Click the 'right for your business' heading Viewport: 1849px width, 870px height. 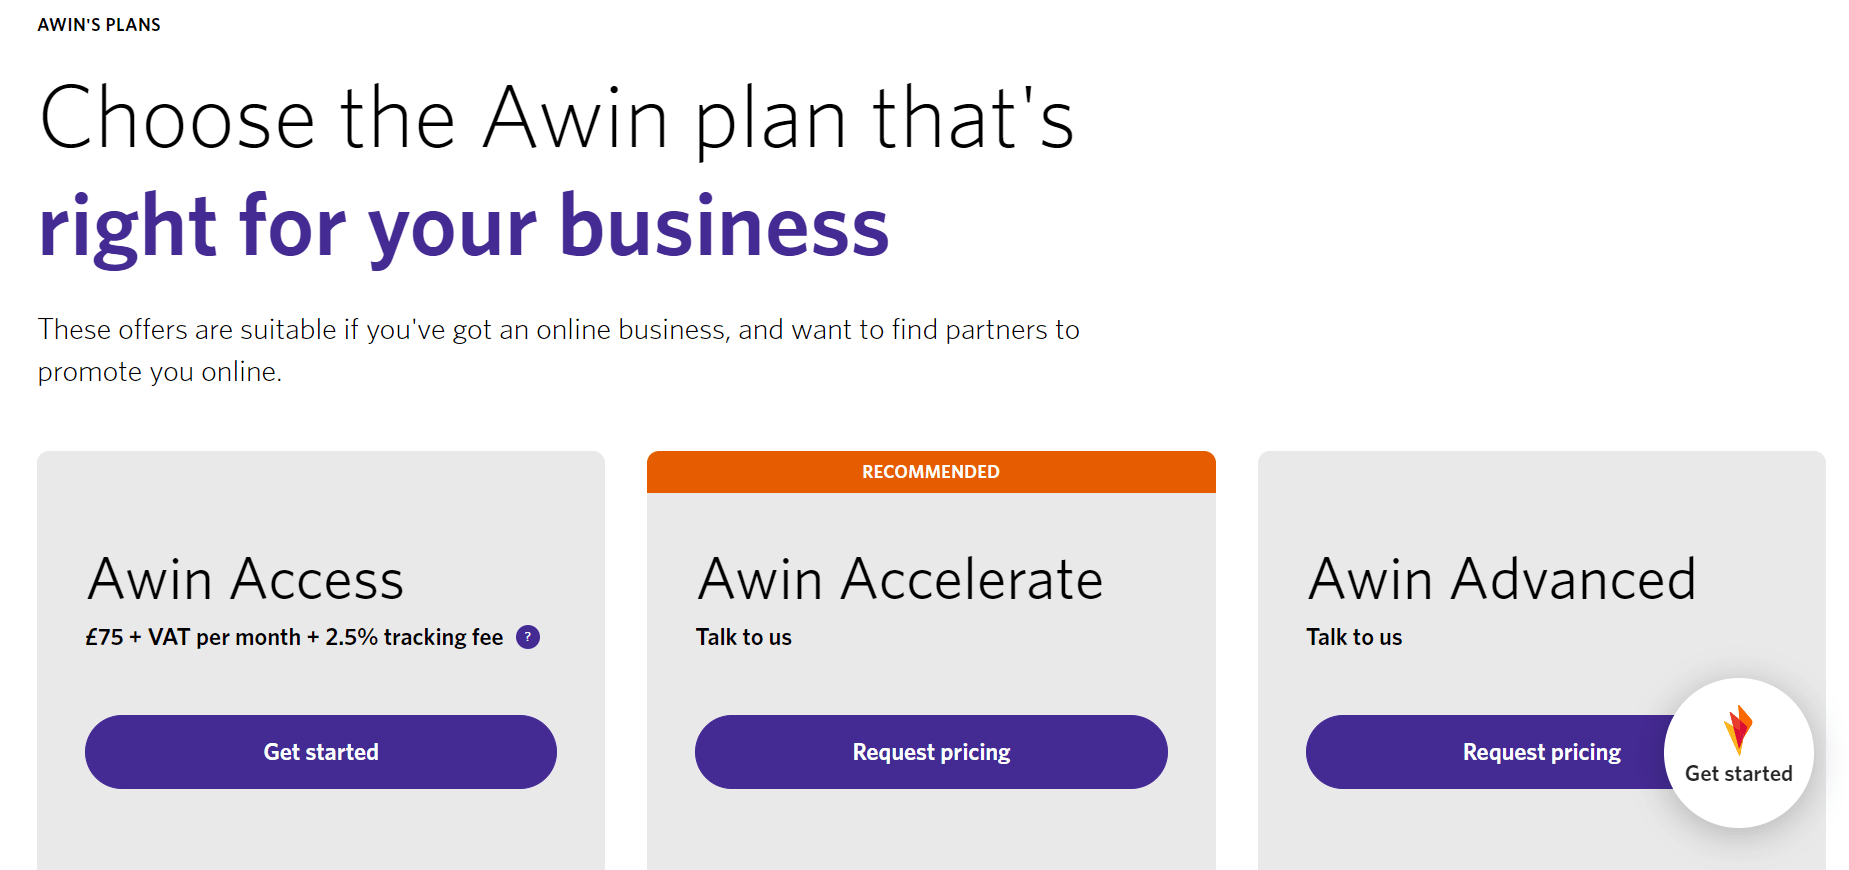point(463,228)
